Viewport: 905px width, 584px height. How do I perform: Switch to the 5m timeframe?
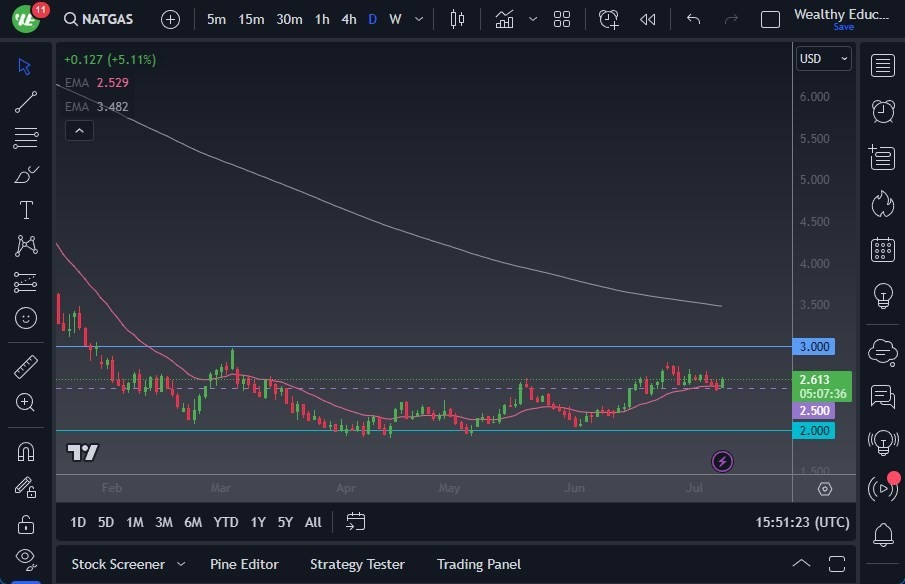click(216, 19)
